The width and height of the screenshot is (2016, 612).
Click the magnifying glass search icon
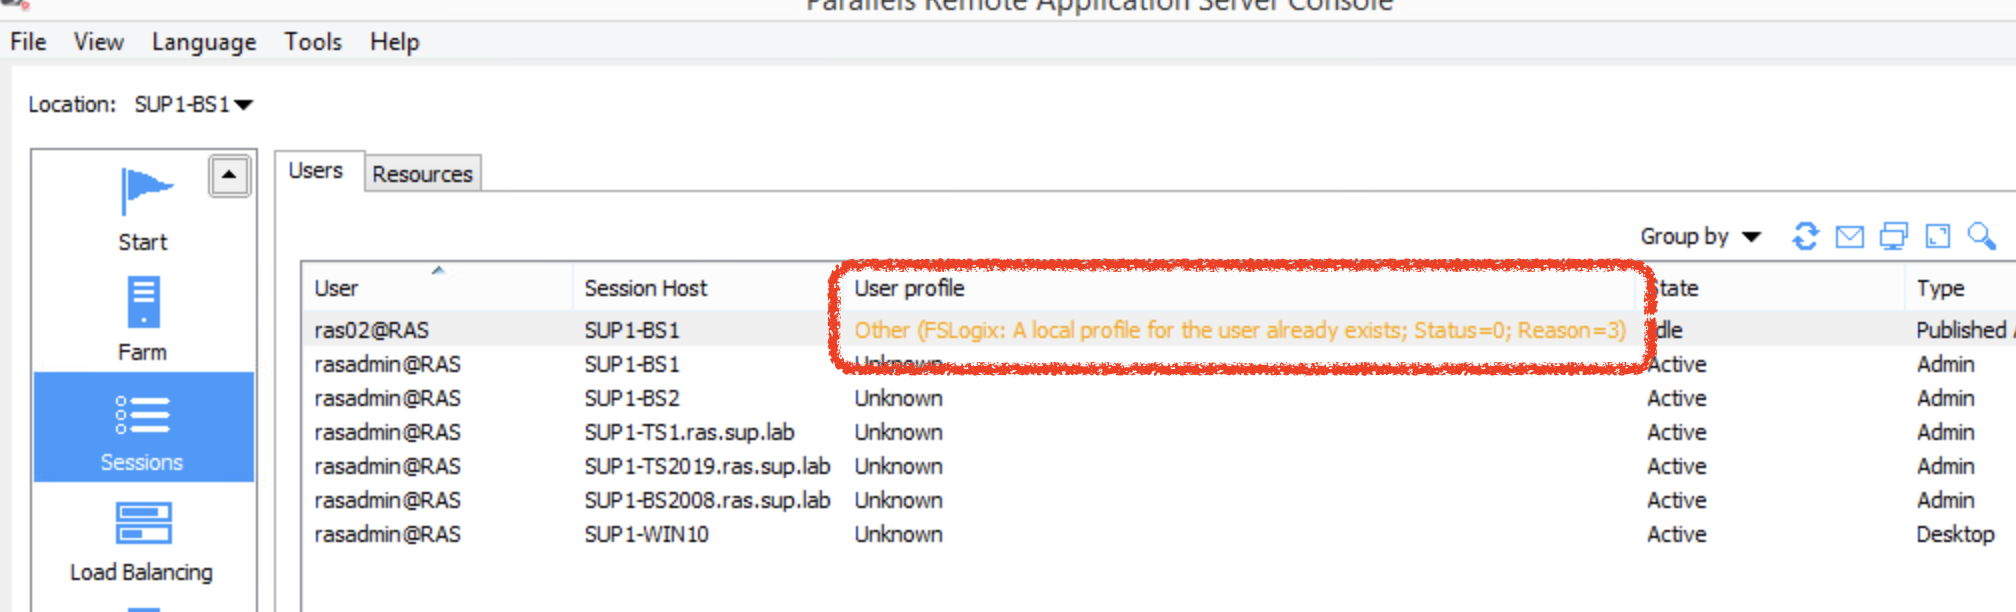pyautogui.click(x=1981, y=237)
